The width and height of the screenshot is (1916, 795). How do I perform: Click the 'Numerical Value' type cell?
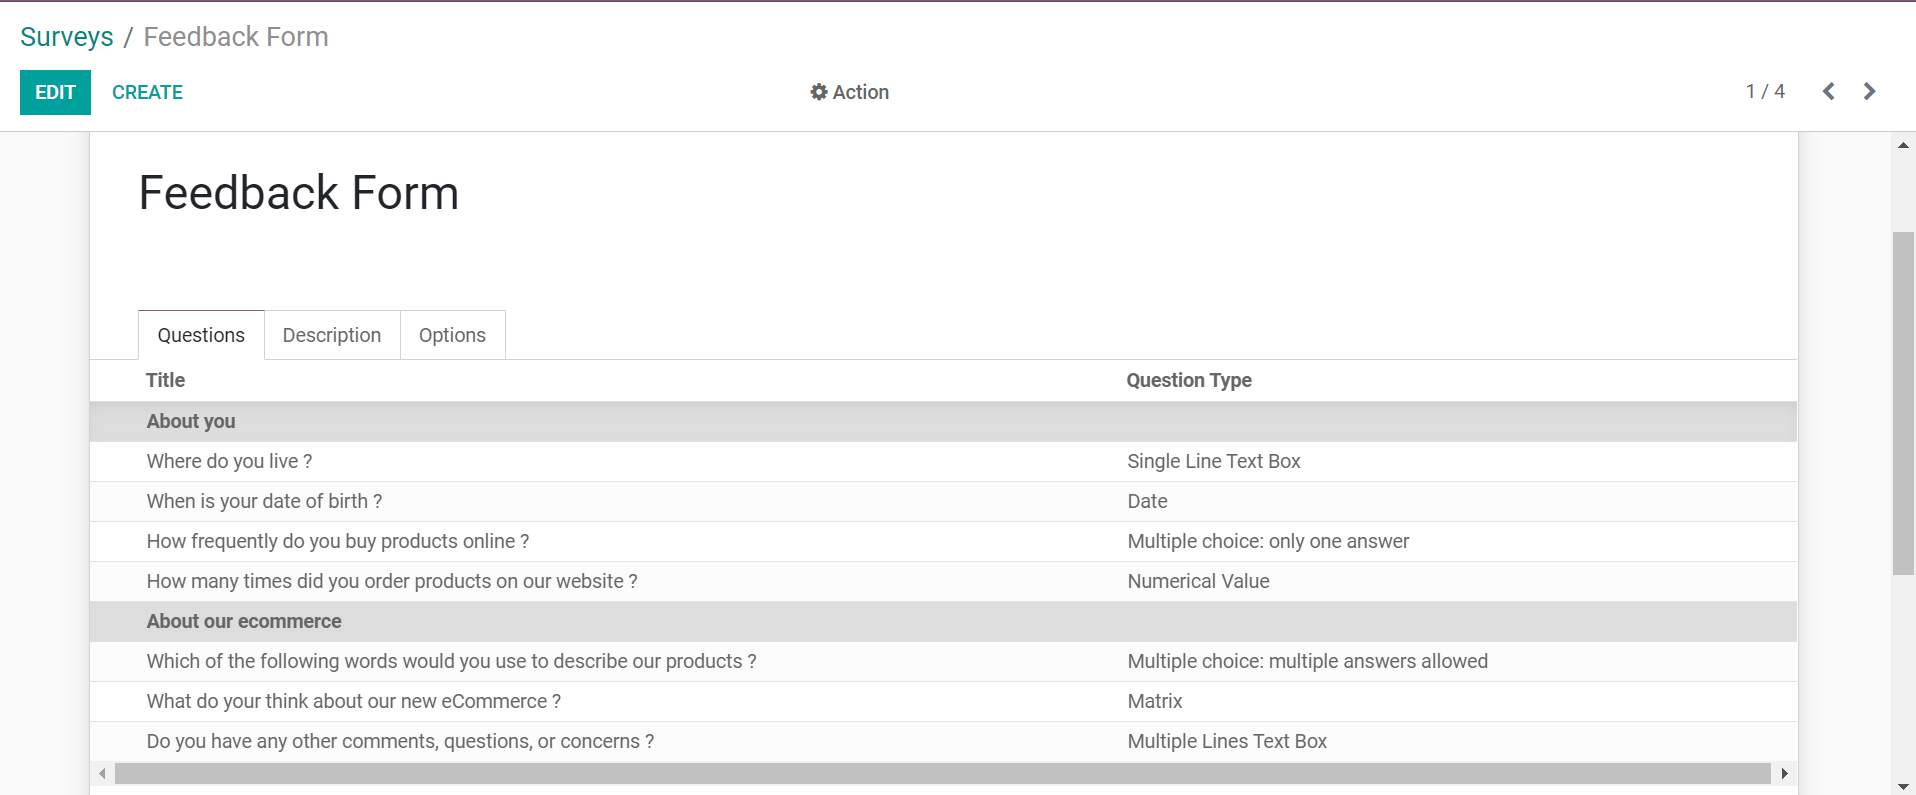1198,581
